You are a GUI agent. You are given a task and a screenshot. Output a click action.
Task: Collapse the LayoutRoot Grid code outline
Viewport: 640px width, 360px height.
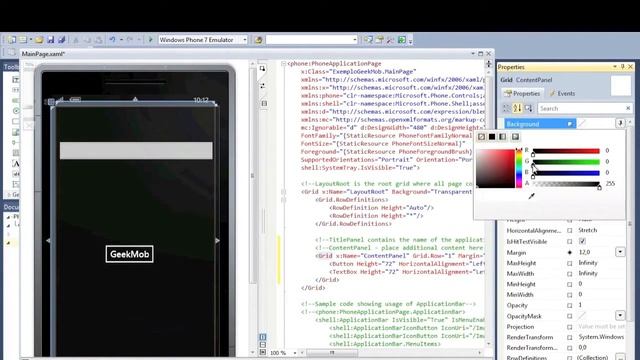pos(283,192)
